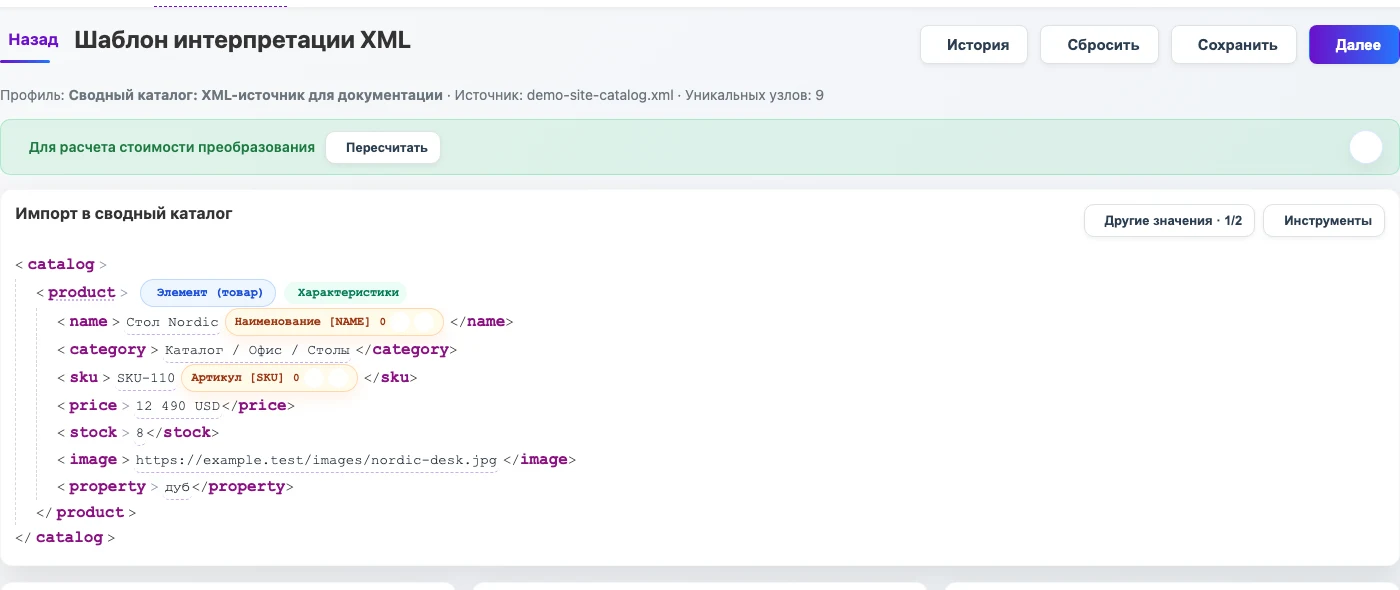The width and height of the screenshot is (1400, 590).
Task: Save the template with Сохранить
Action: [1233, 45]
